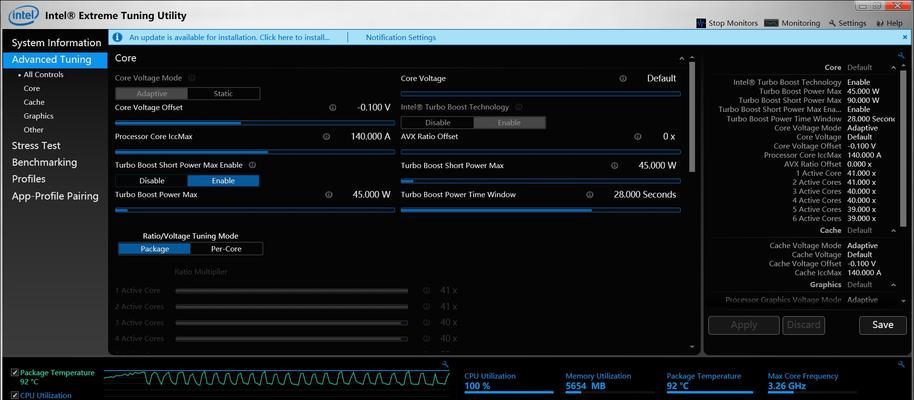Open Settings wrench icon in title bar
This screenshot has height=400, width=914.
click(832, 23)
